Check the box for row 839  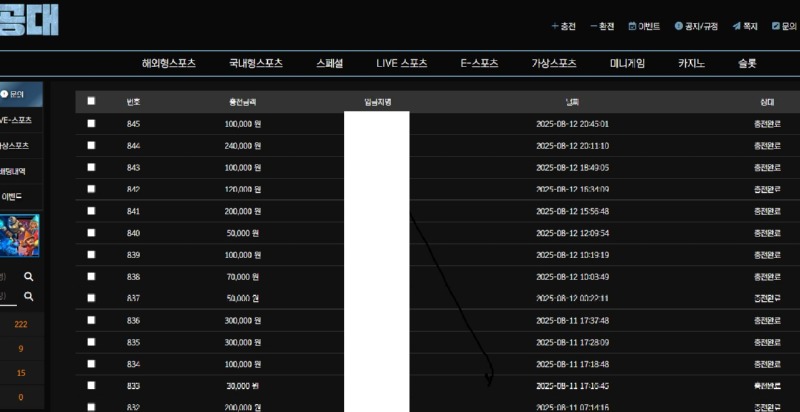pos(91,254)
